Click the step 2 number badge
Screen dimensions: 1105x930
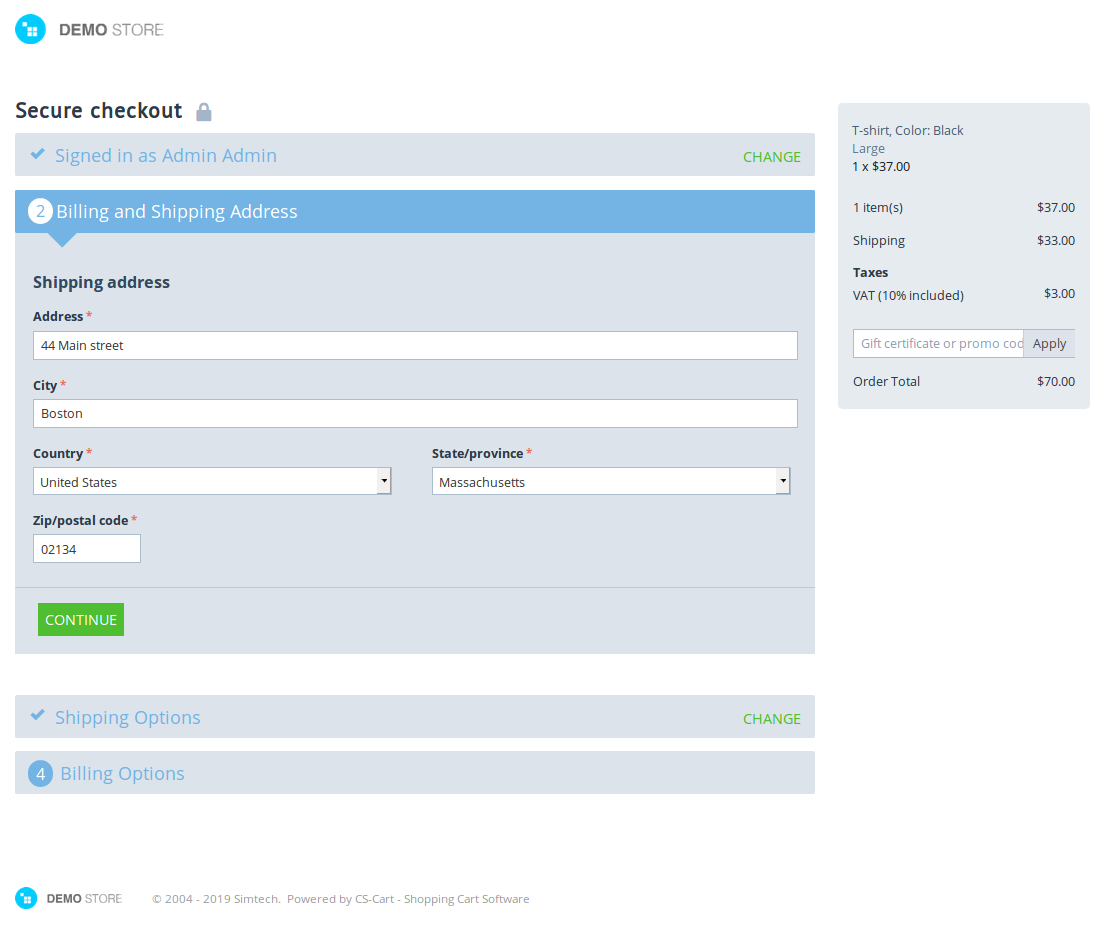tap(40, 211)
